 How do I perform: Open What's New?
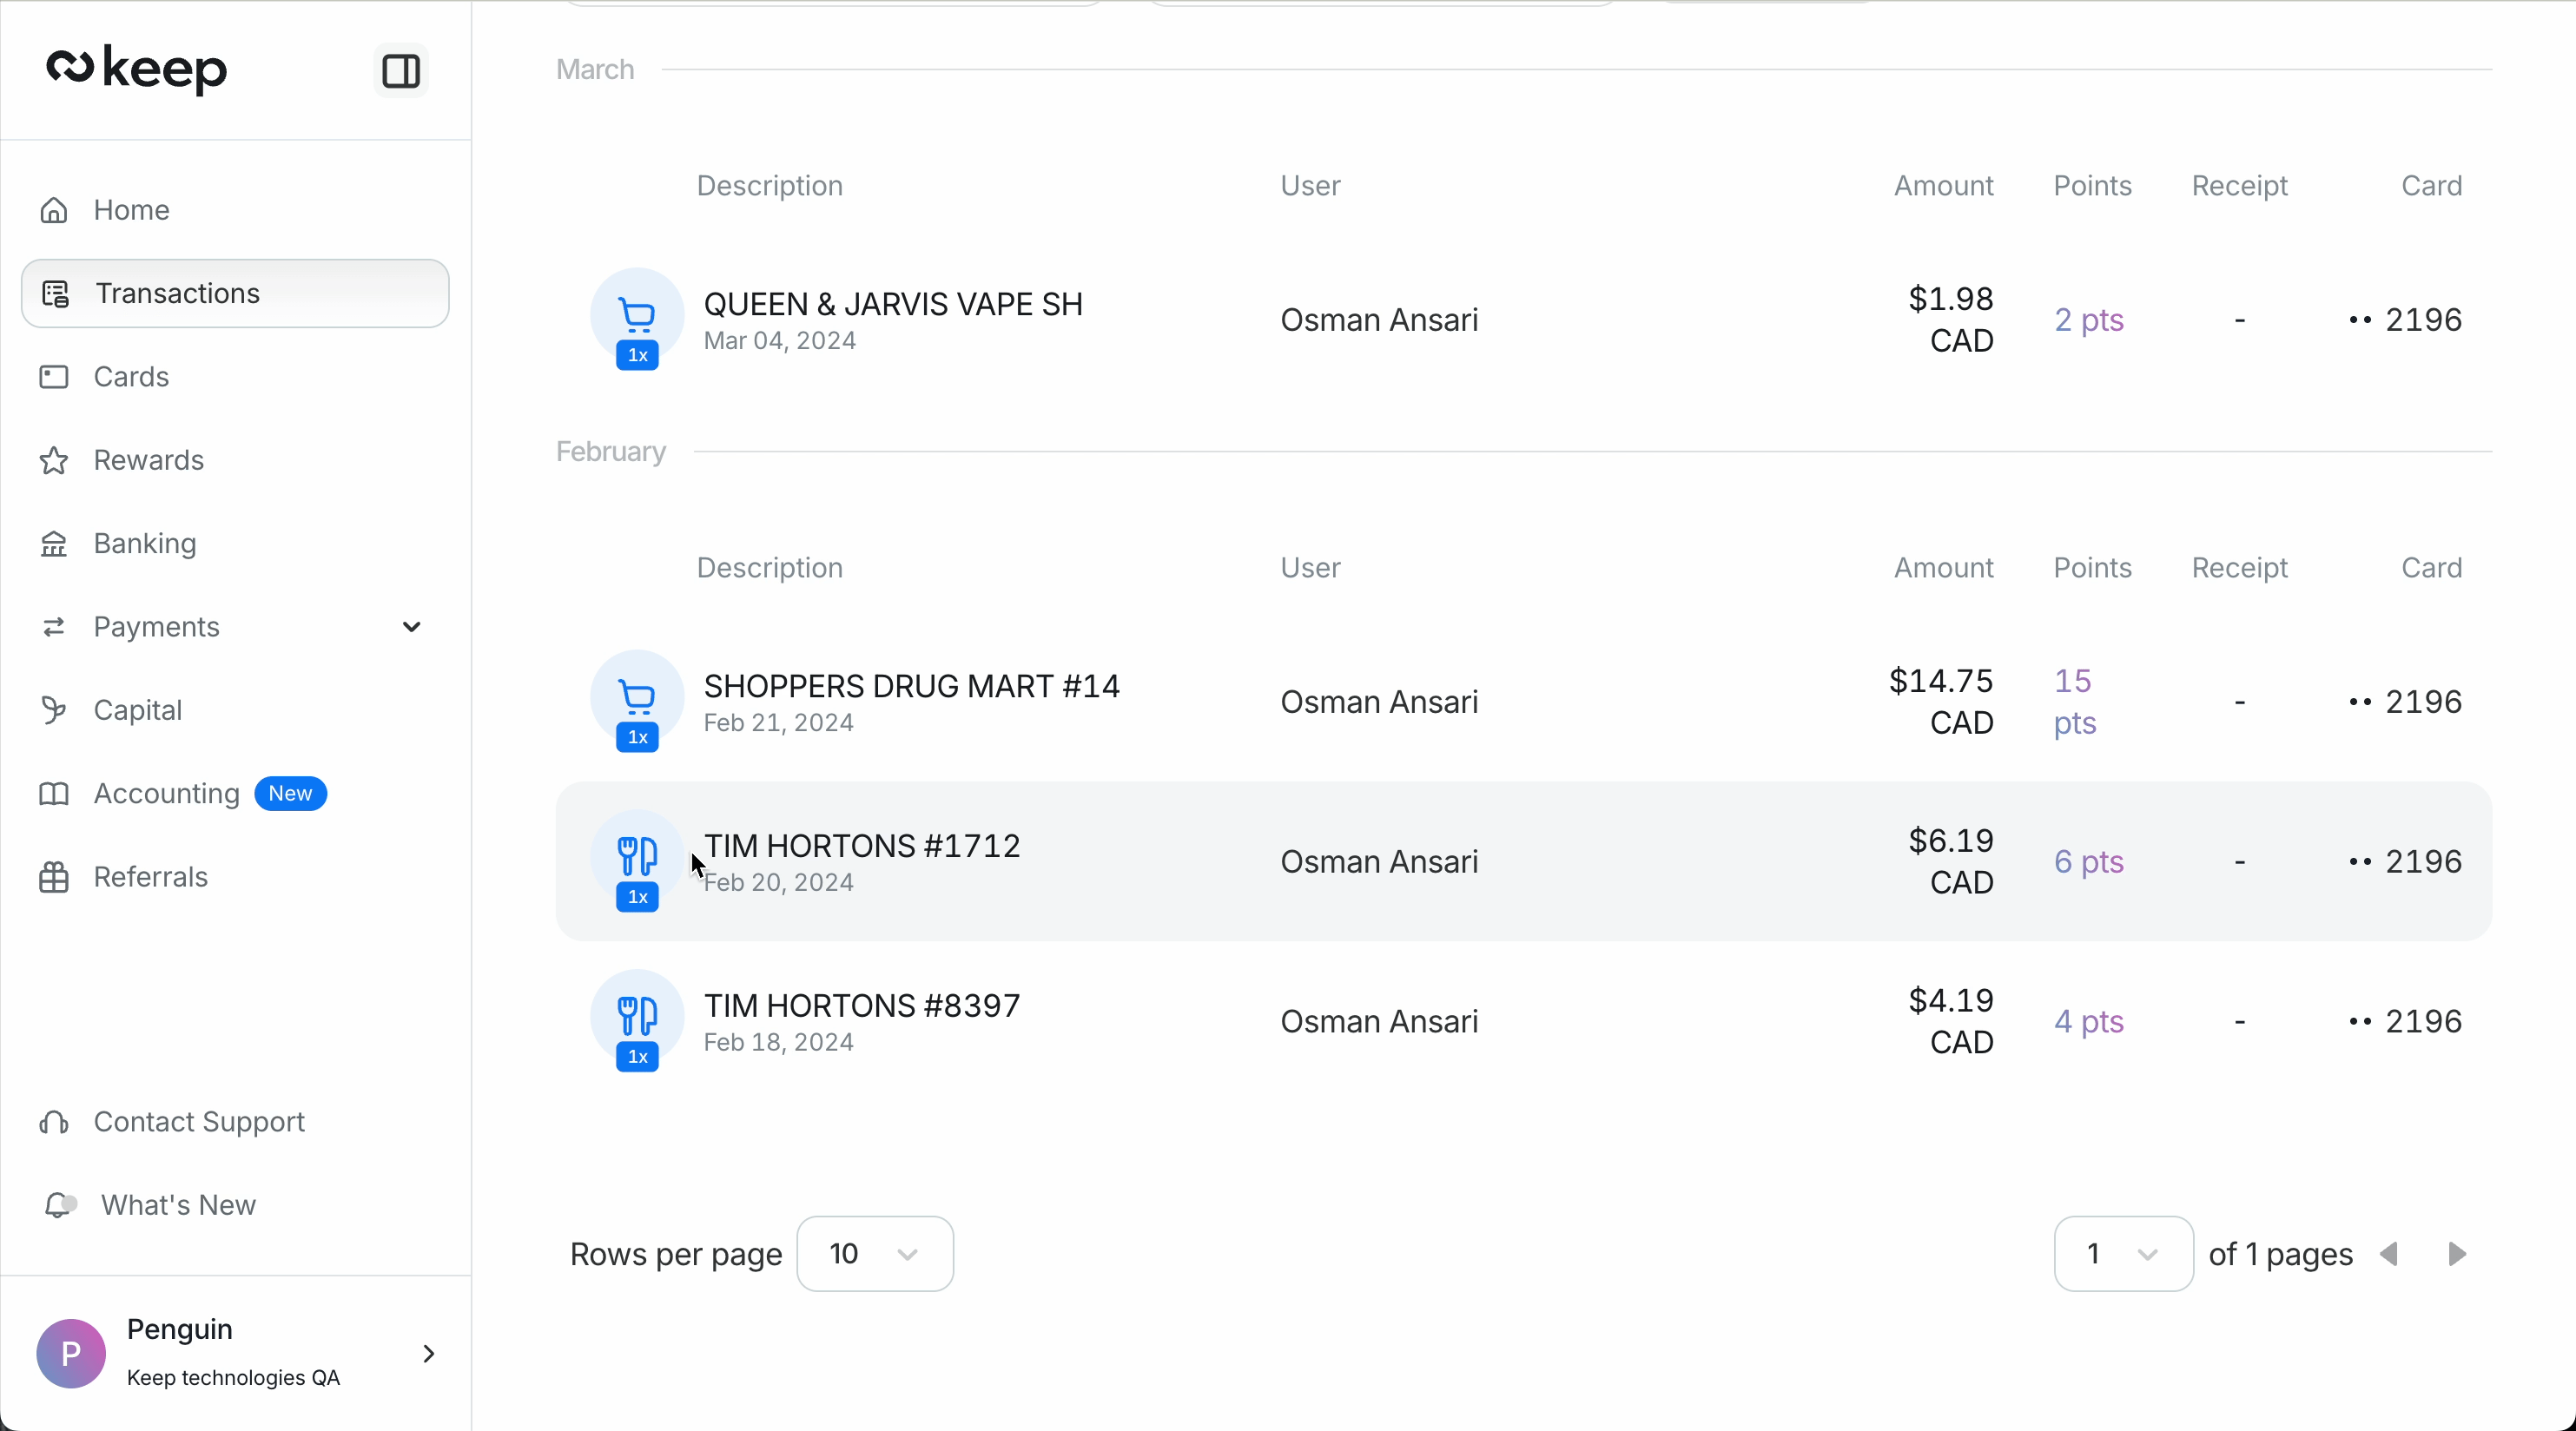click(x=235, y=1205)
